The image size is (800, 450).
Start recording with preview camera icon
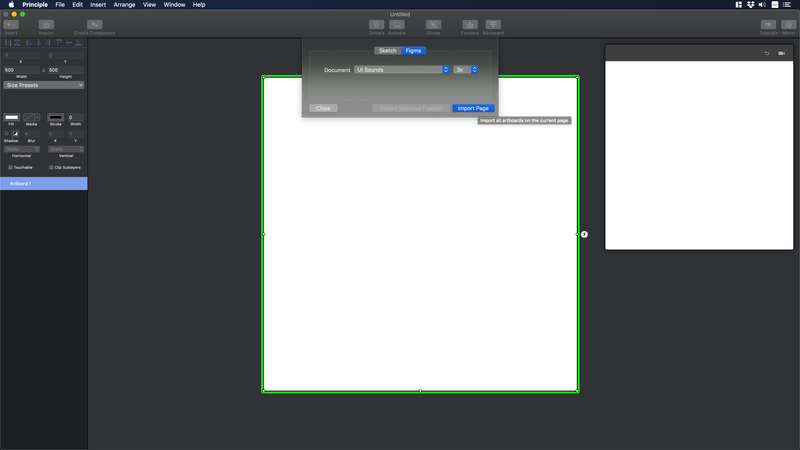point(782,53)
